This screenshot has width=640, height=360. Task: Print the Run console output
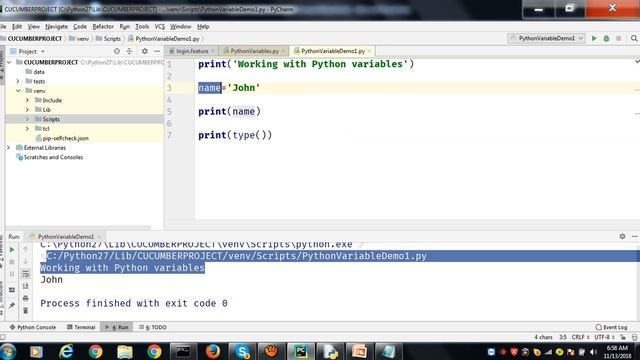tap(25, 298)
